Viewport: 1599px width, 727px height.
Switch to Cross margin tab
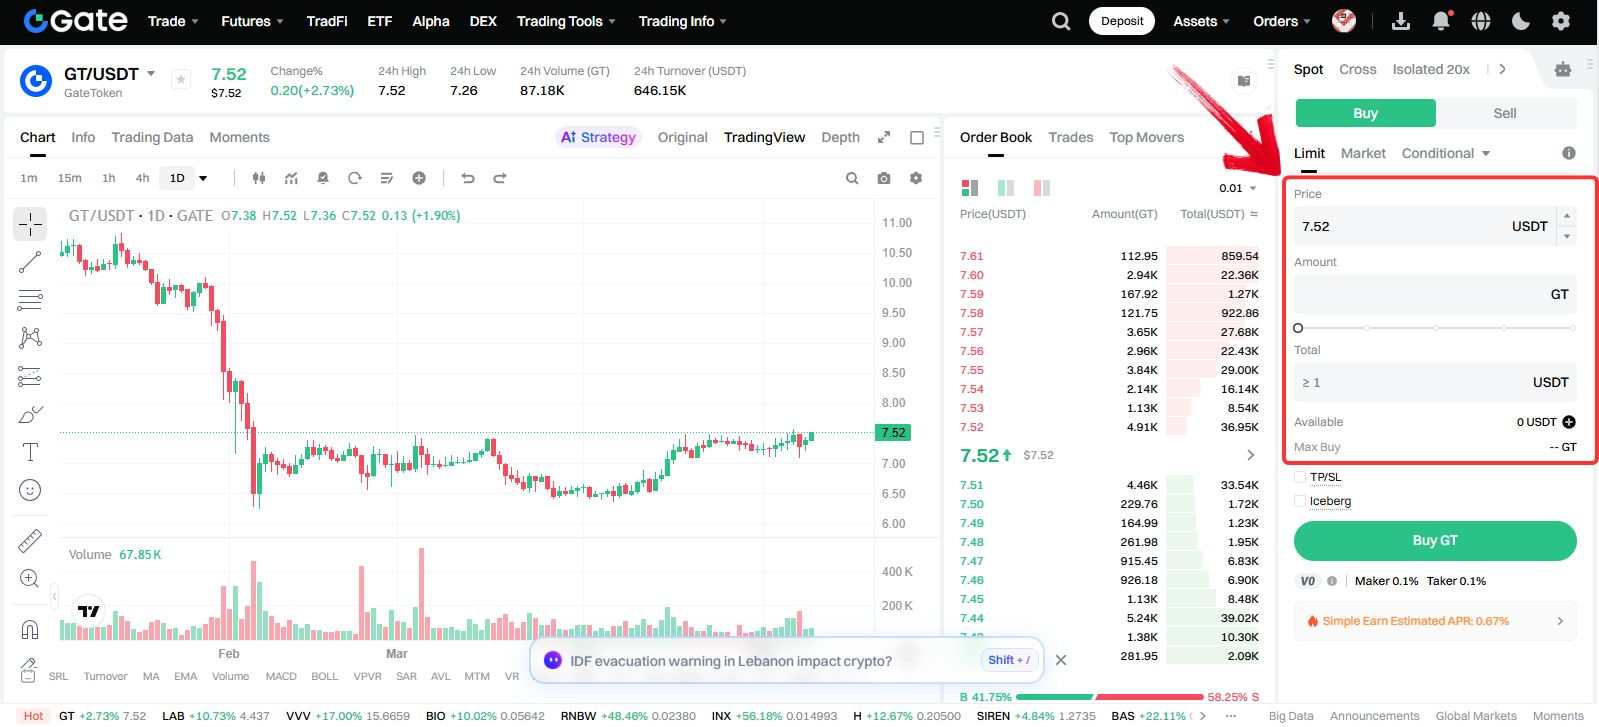[x=1358, y=69]
